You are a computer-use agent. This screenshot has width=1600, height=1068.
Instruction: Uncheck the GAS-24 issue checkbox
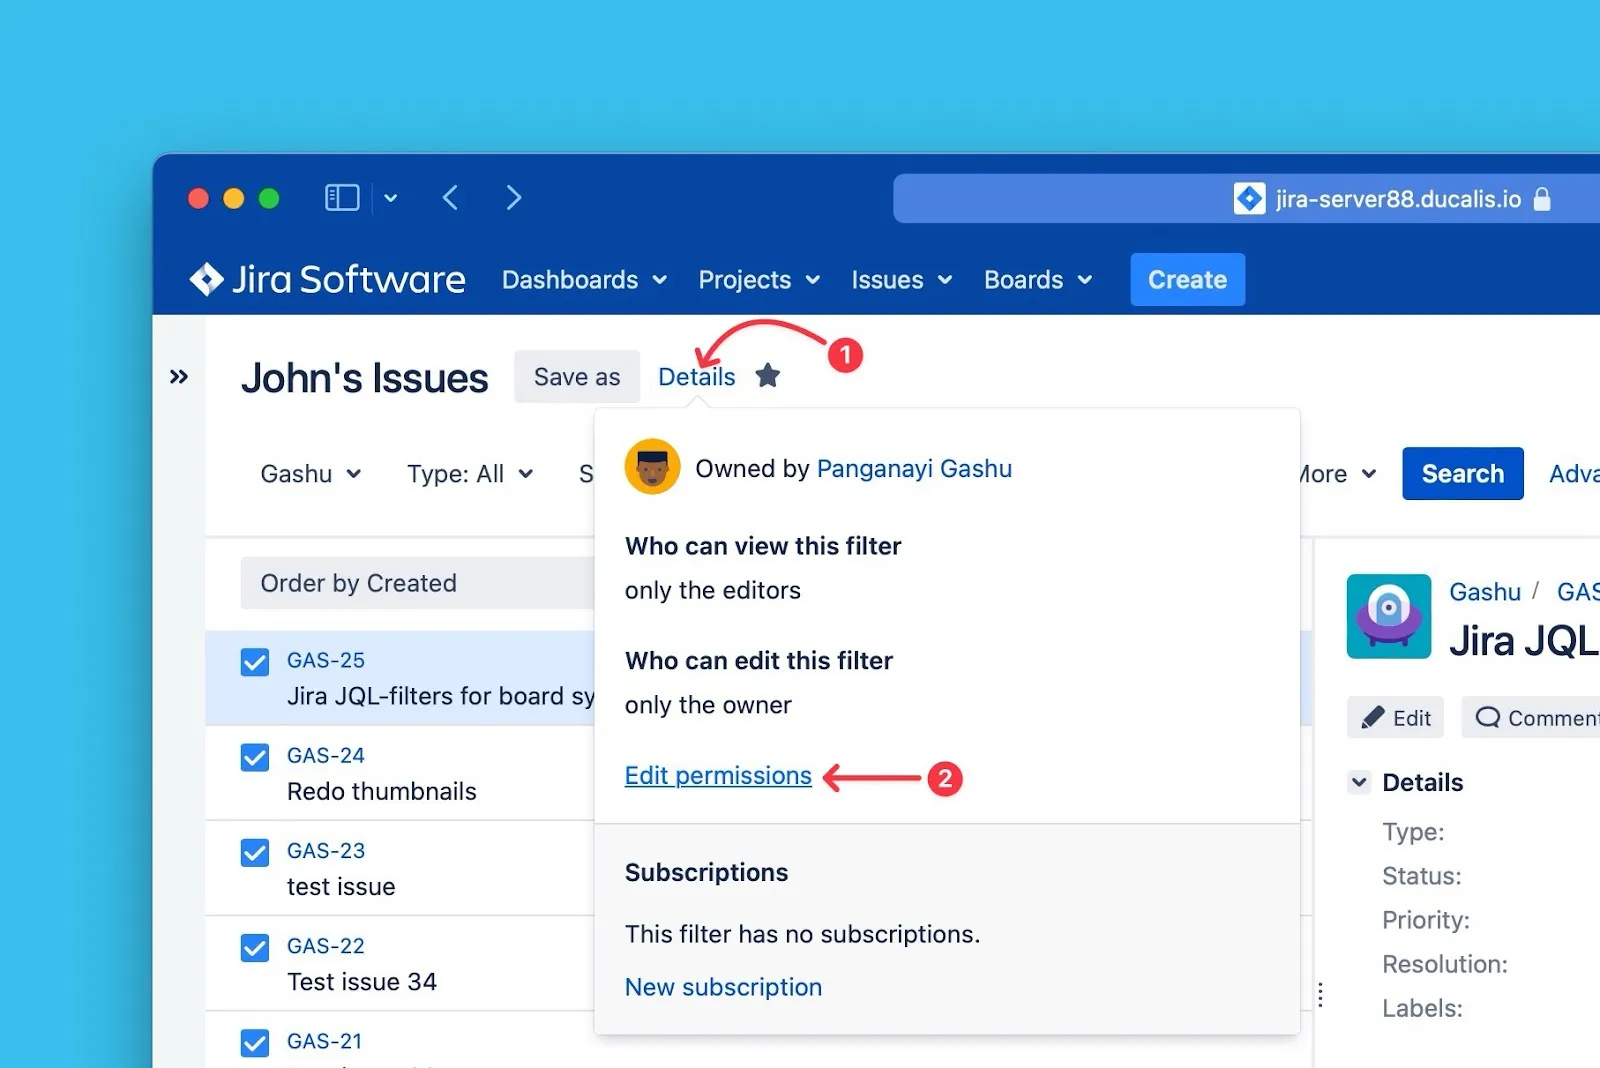pyautogui.click(x=255, y=757)
